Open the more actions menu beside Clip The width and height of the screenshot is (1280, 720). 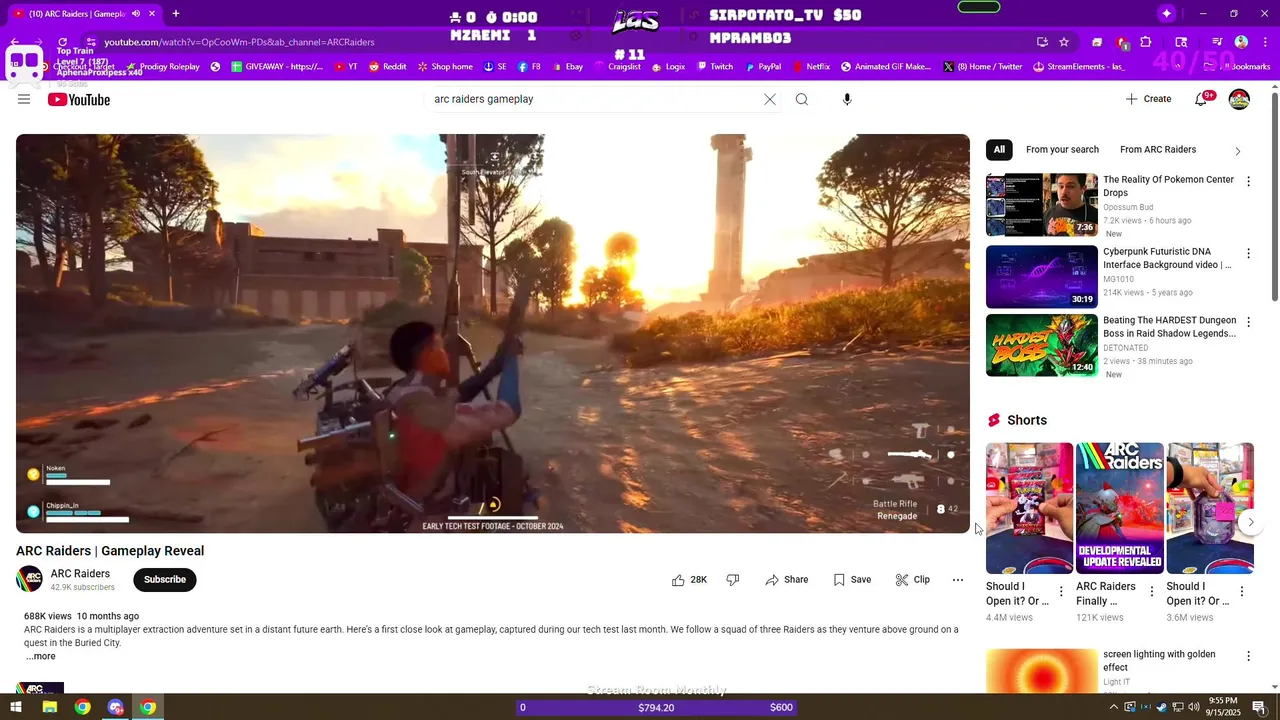[x=957, y=580]
